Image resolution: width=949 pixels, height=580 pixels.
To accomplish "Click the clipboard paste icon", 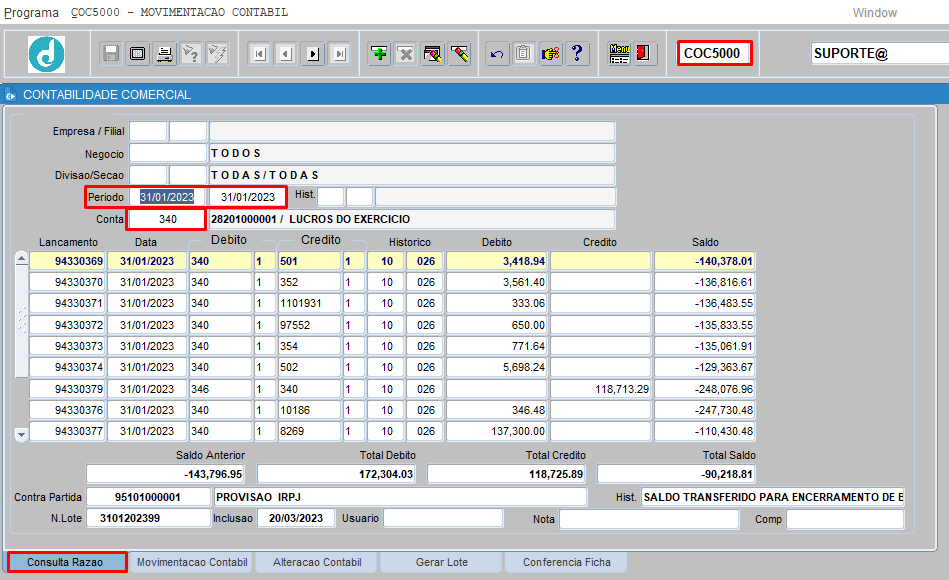I will 524,54.
